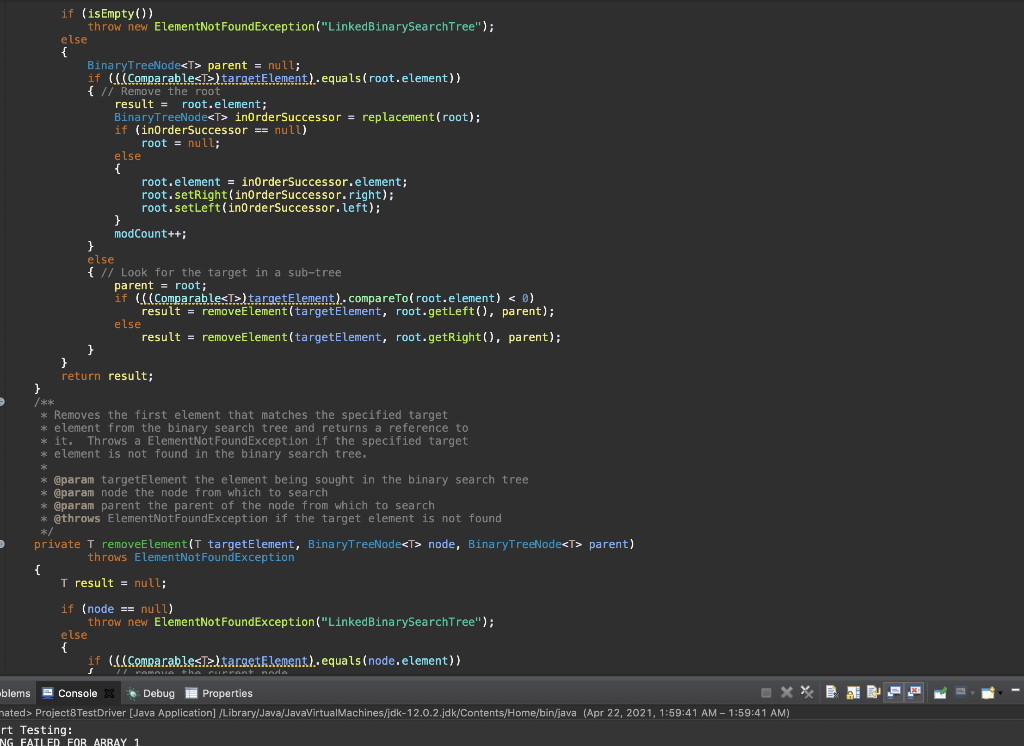Click 'modCount++;' statement in editor
The height and width of the screenshot is (746, 1024).
point(150,234)
